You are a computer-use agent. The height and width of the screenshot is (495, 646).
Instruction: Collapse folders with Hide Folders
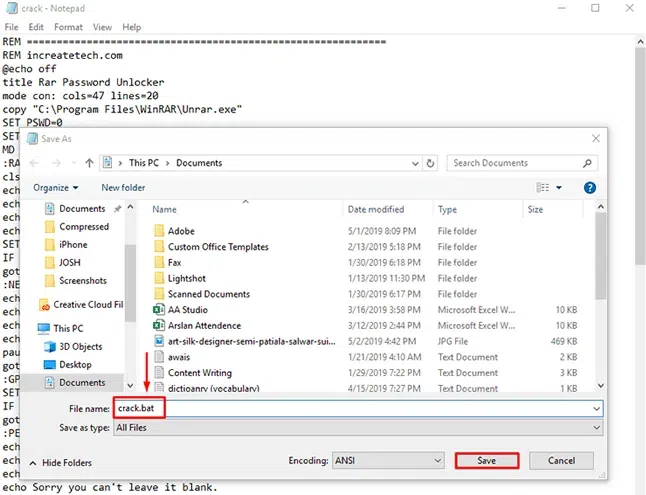pos(61,463)
